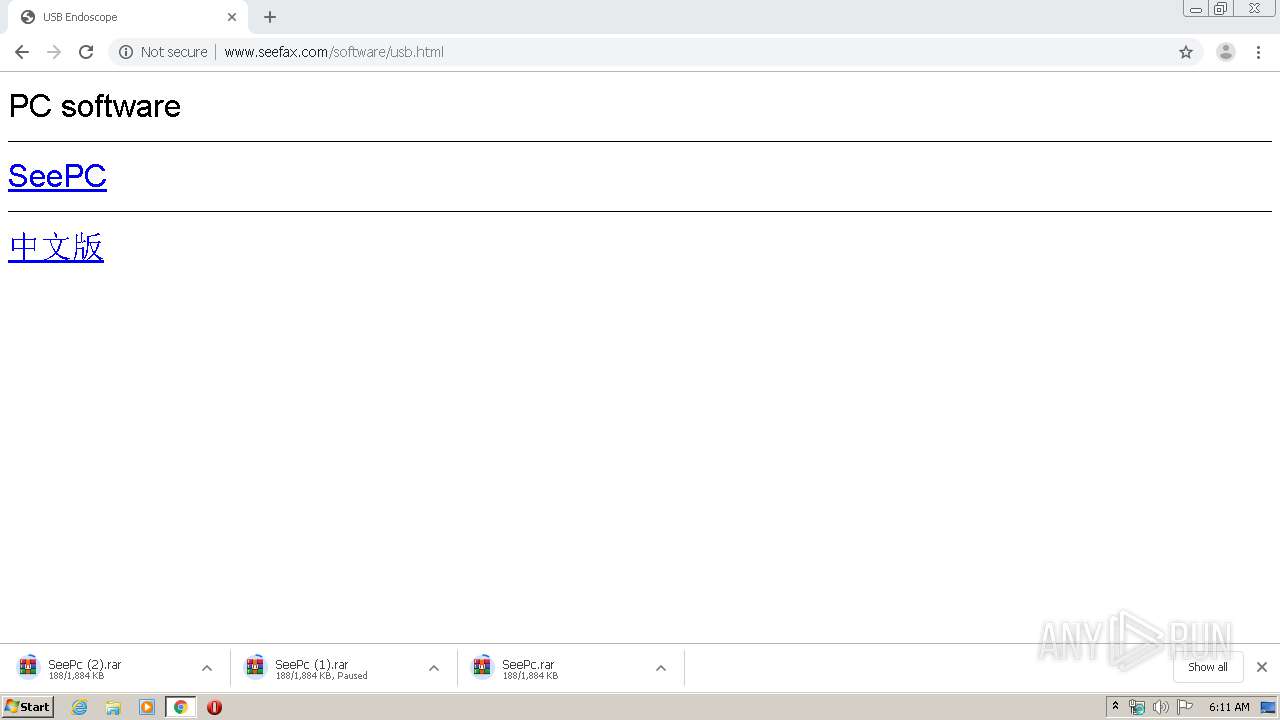
Task: Click the PC software heading
Action: [95, 106]
